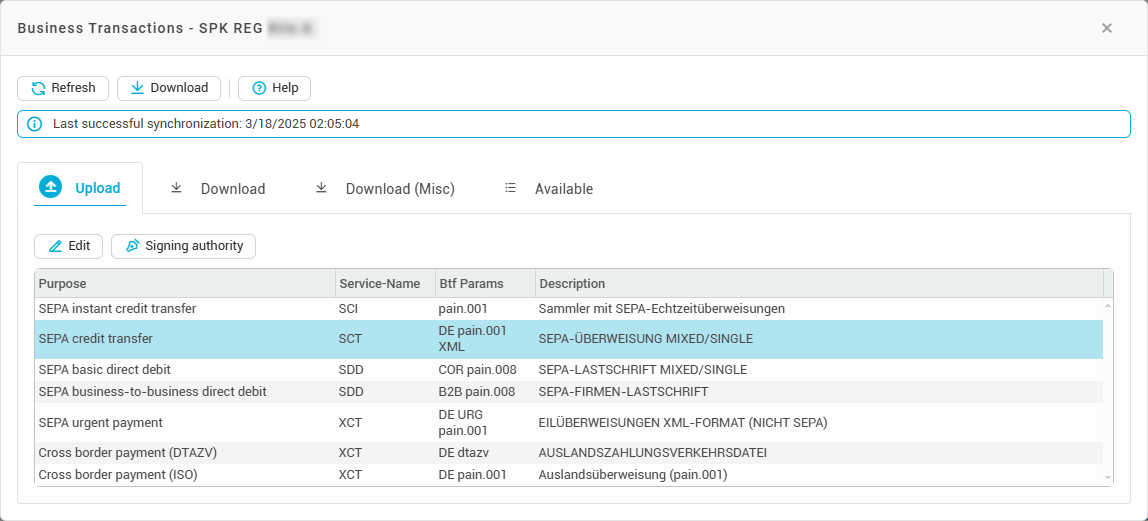Click the Edit pencil icon
This screenshot has width=1148, height=521.
coord(56,246)
